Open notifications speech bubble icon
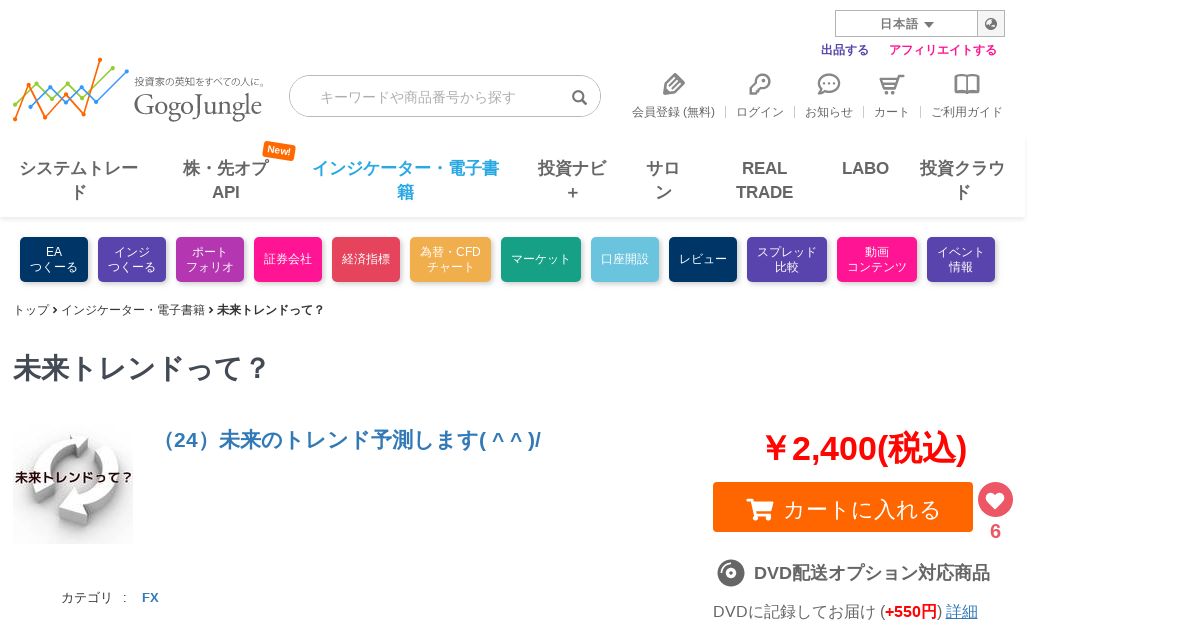This screenshot has height=630, width=1200. [x=829, y=84]
